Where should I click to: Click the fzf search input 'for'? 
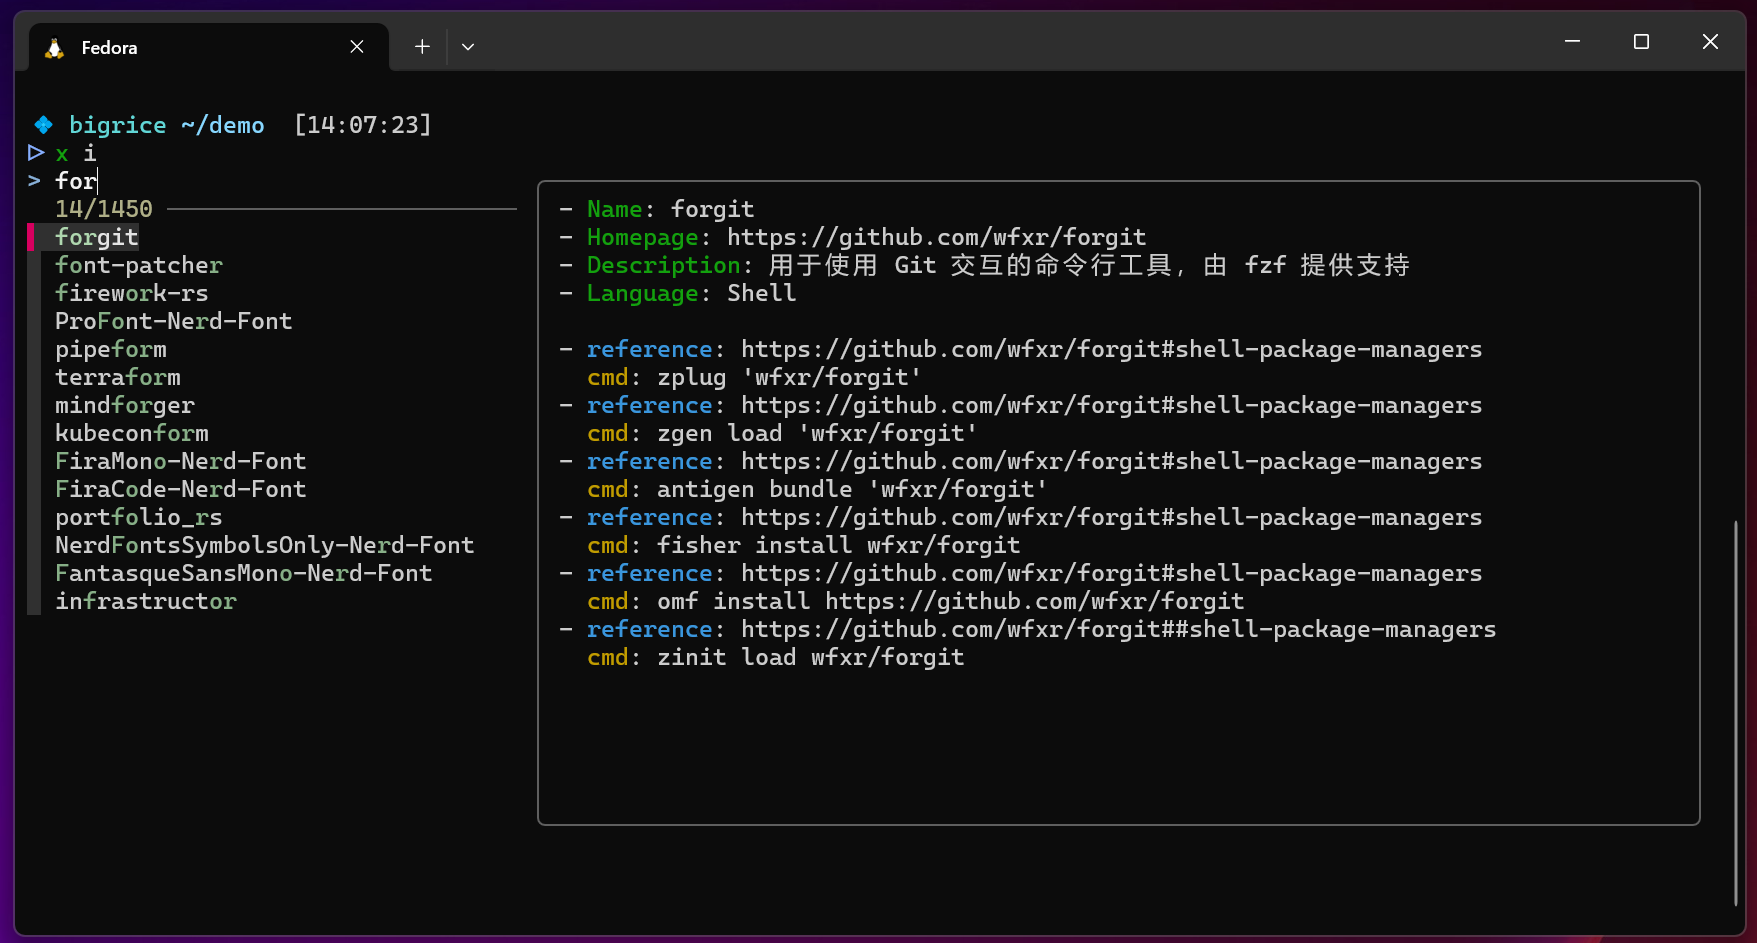pyautogui.click(x=76, y=181)
